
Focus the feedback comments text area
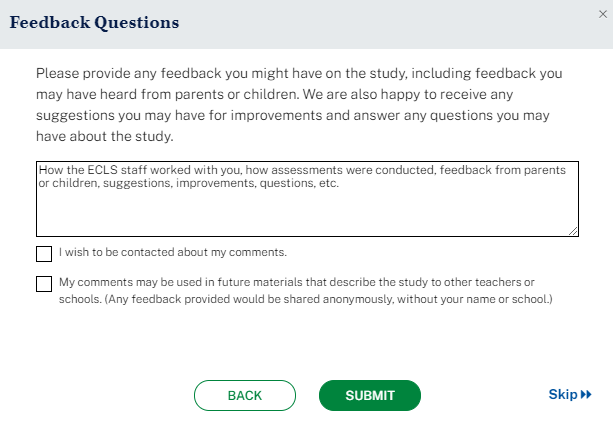306,212
